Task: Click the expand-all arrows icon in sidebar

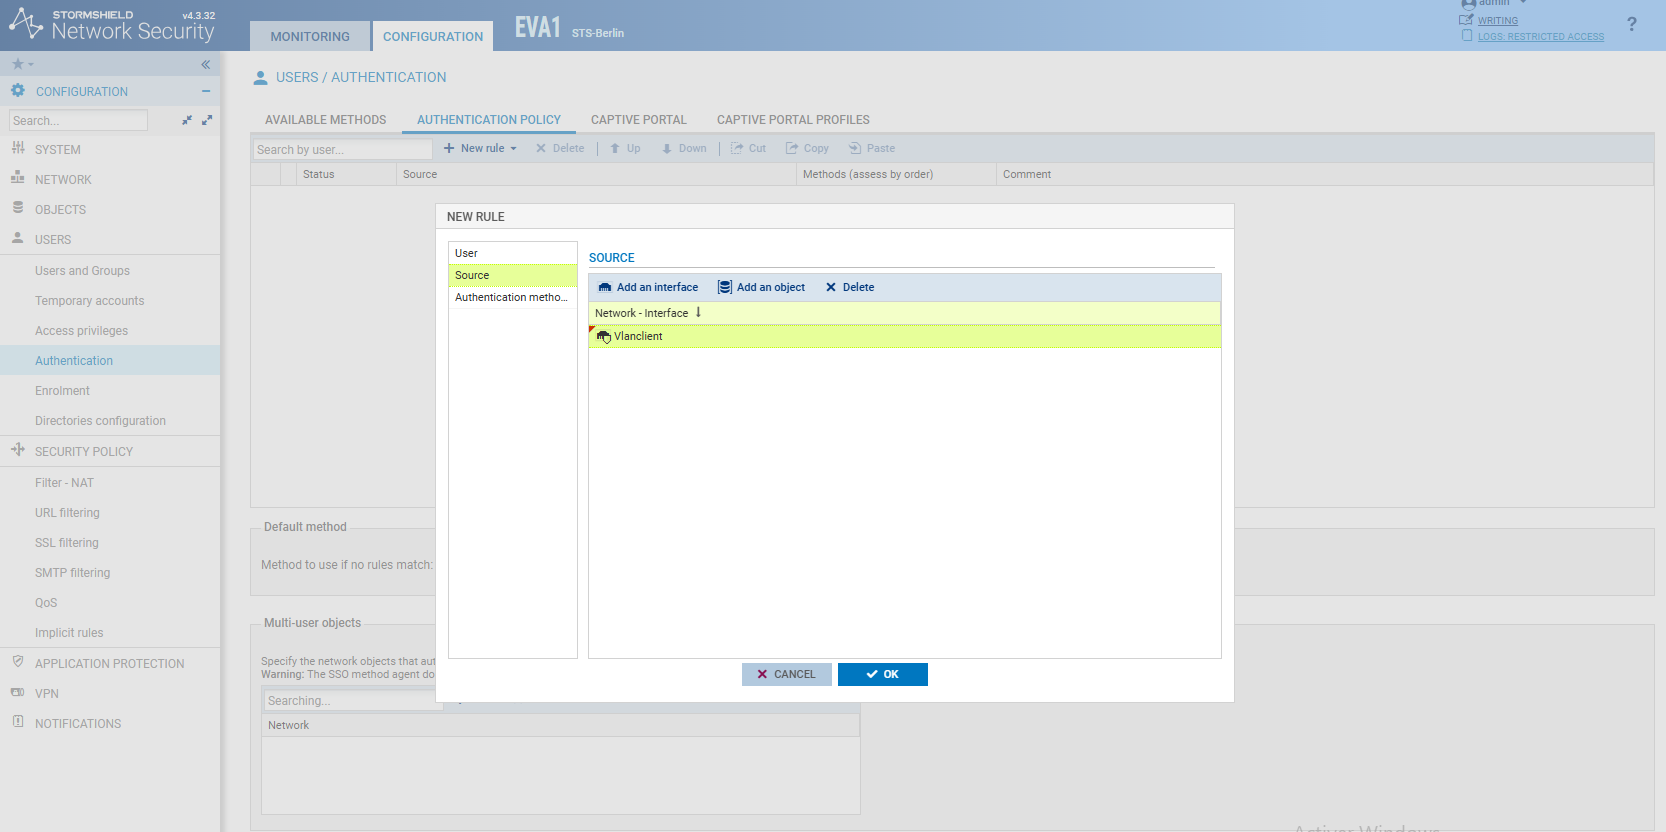Action: (207, 120)
